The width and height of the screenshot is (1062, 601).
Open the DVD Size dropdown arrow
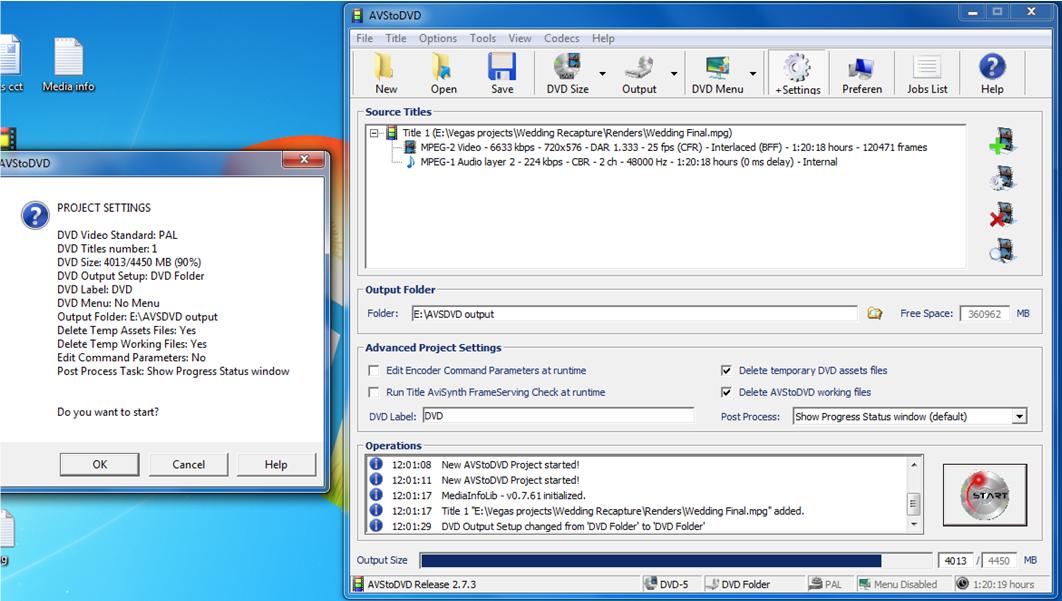coord(602,73)
